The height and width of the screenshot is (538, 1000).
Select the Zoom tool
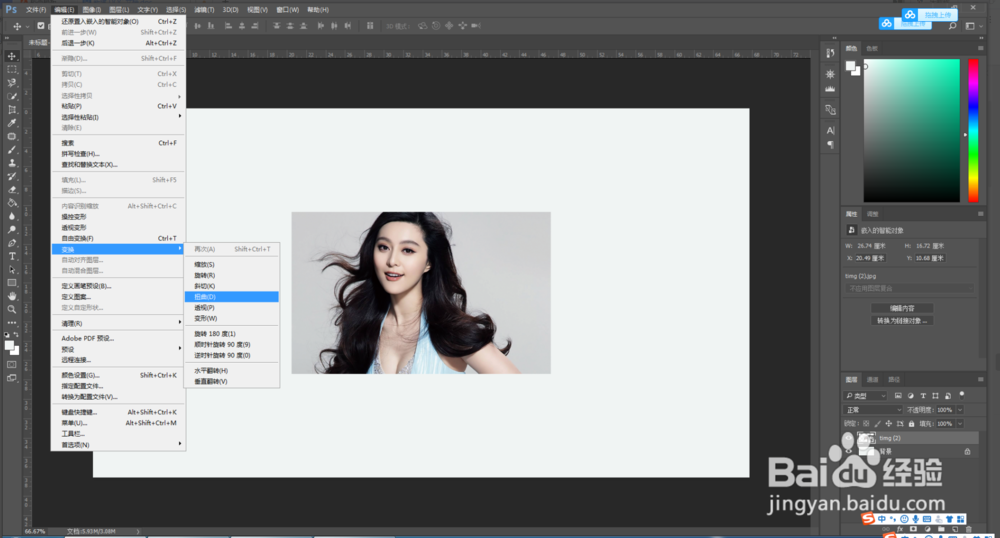point(11,310)
